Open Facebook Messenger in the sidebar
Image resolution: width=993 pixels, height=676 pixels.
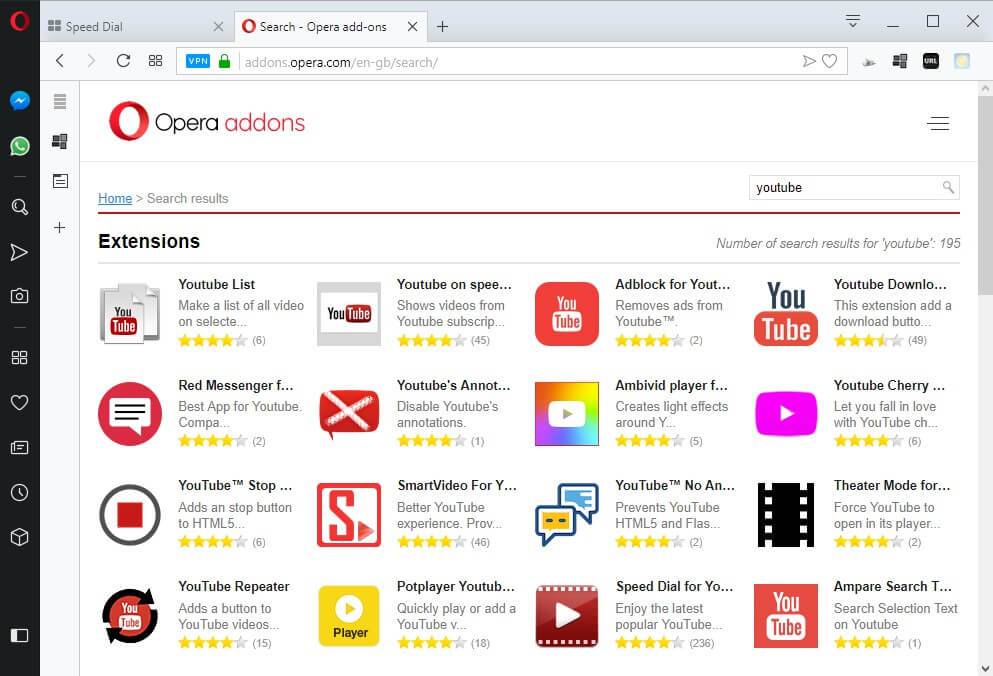click(x=20, y=100)
